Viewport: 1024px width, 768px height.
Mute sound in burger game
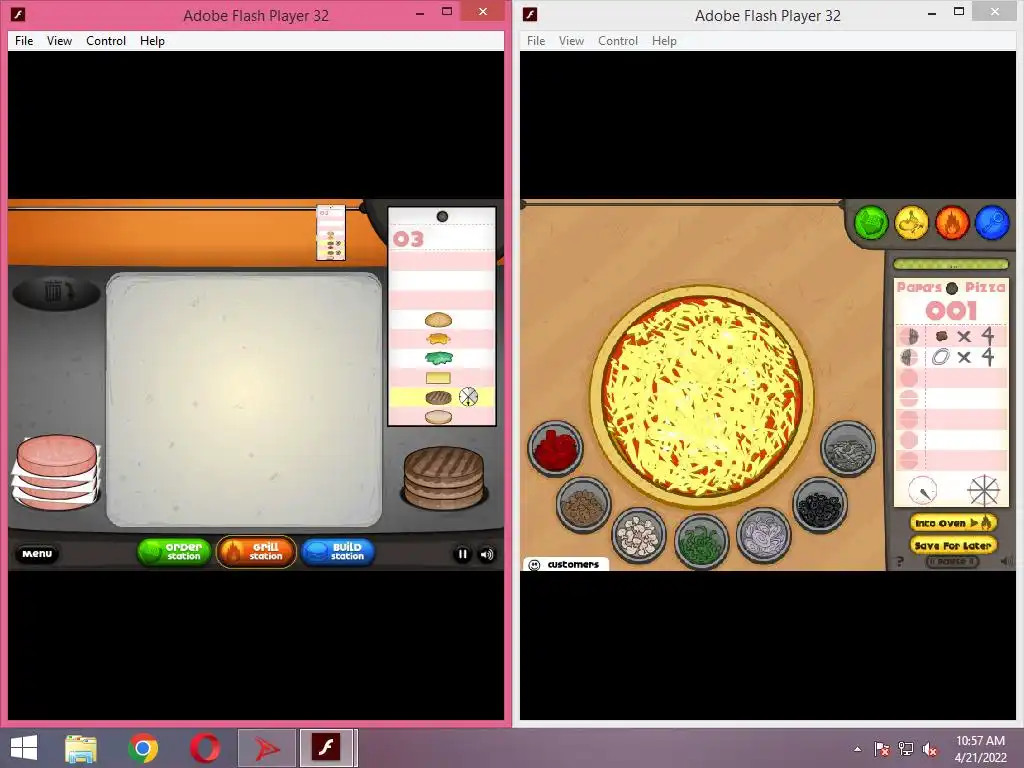click(x=487, y=554)
